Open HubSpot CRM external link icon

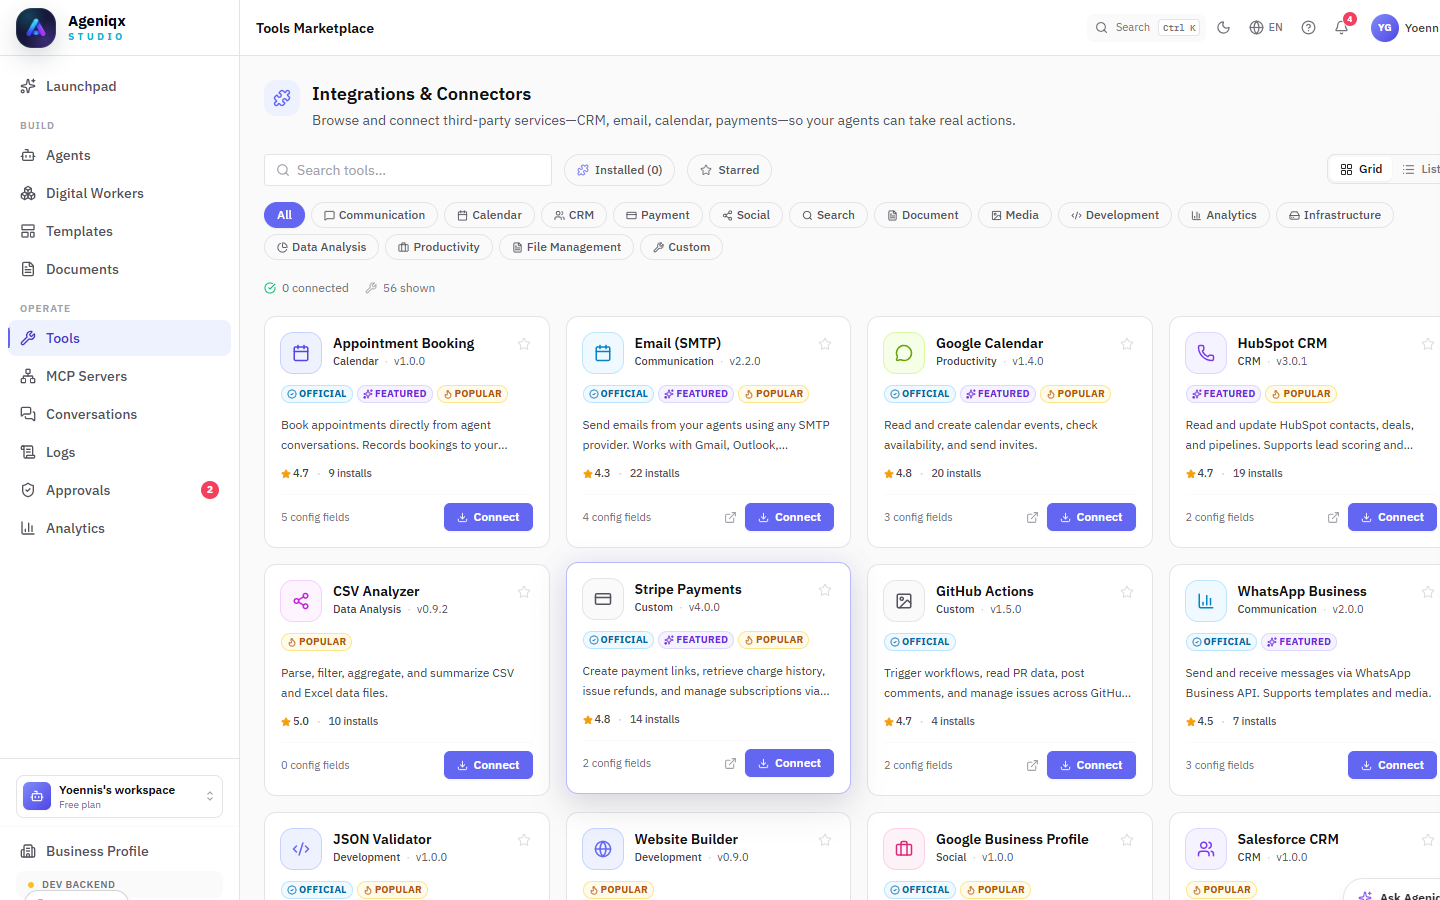pyautogui.click(x=1333, y=517)
